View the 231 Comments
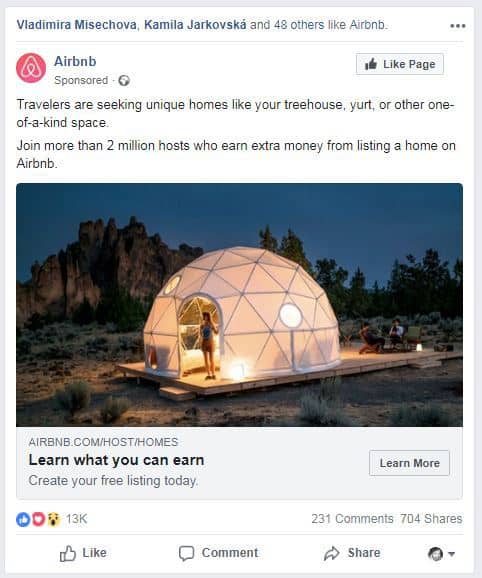 pos(352,519)
